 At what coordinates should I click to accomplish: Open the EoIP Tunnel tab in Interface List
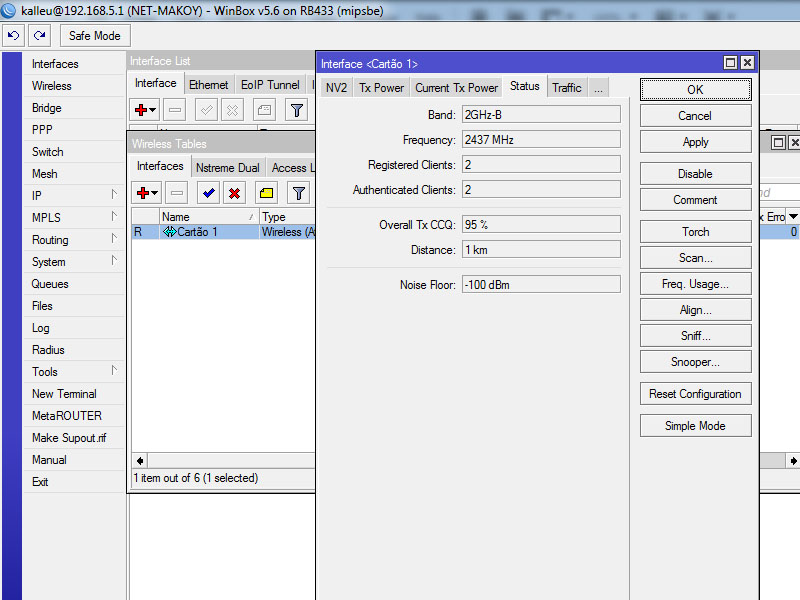pyautogui.click(x=270, y=85)
